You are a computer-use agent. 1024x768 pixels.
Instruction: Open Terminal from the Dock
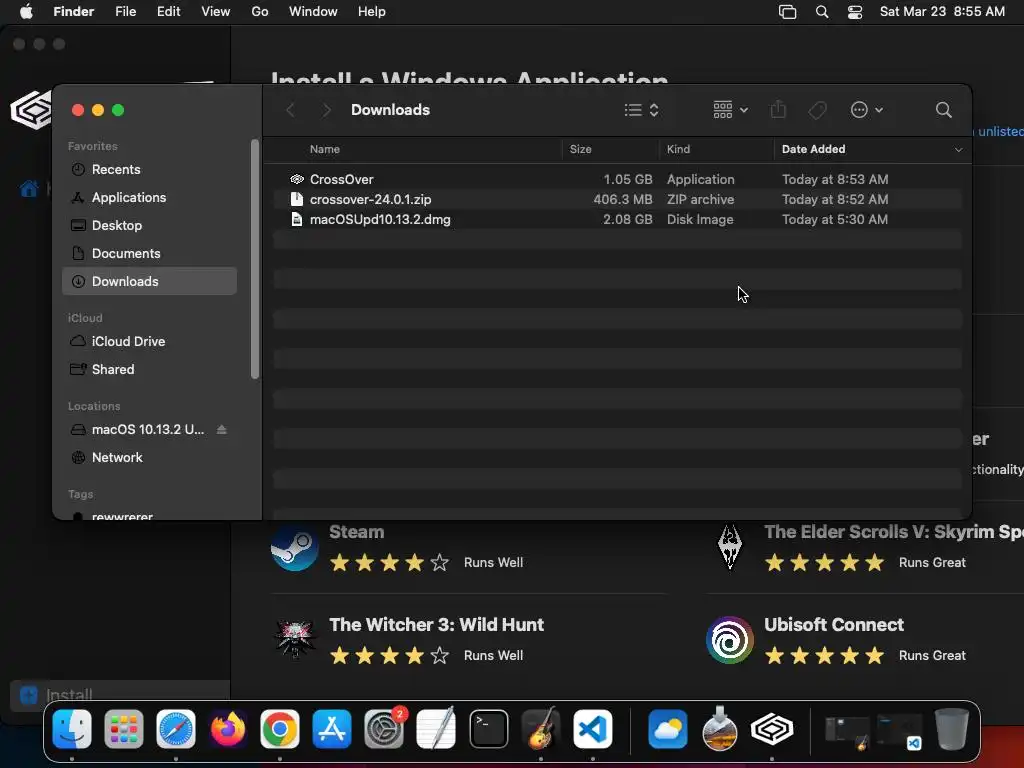(x=488, y=729)
